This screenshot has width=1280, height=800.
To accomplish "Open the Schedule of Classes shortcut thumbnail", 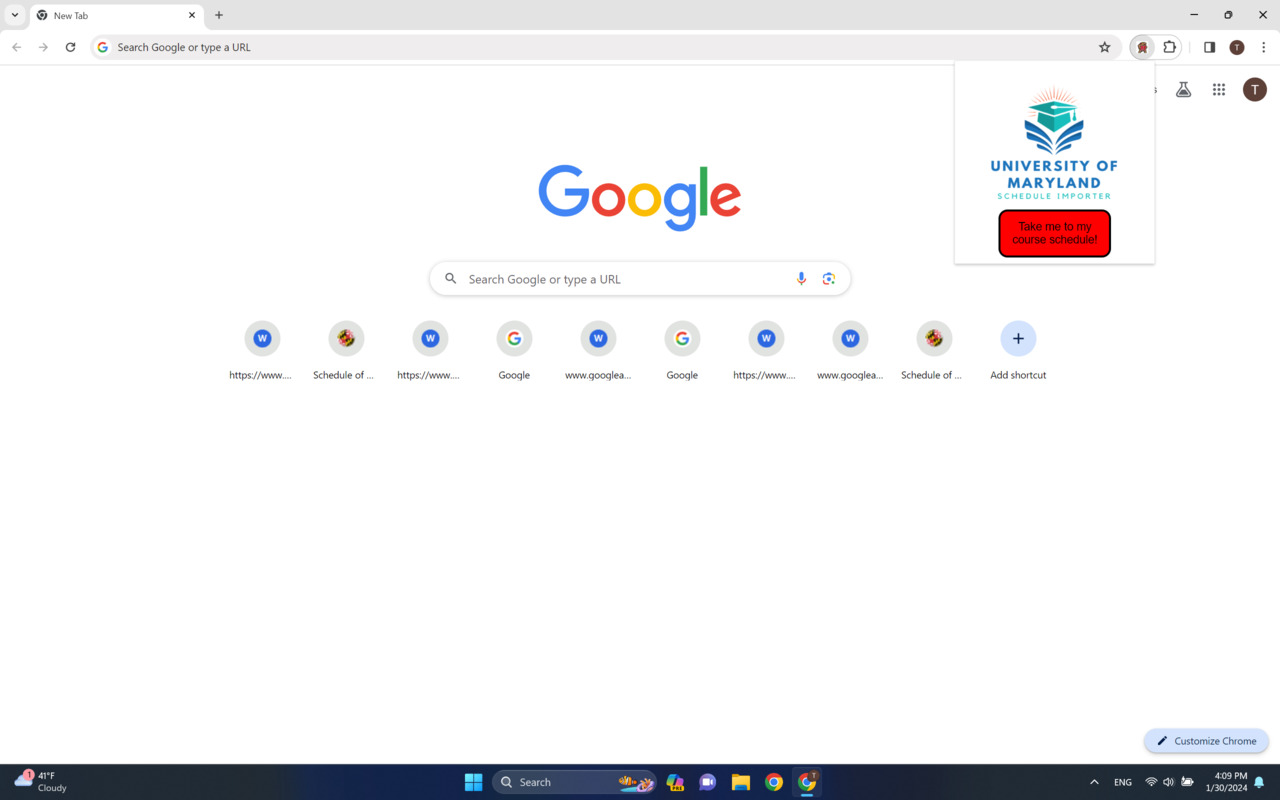I will [345, 338].
